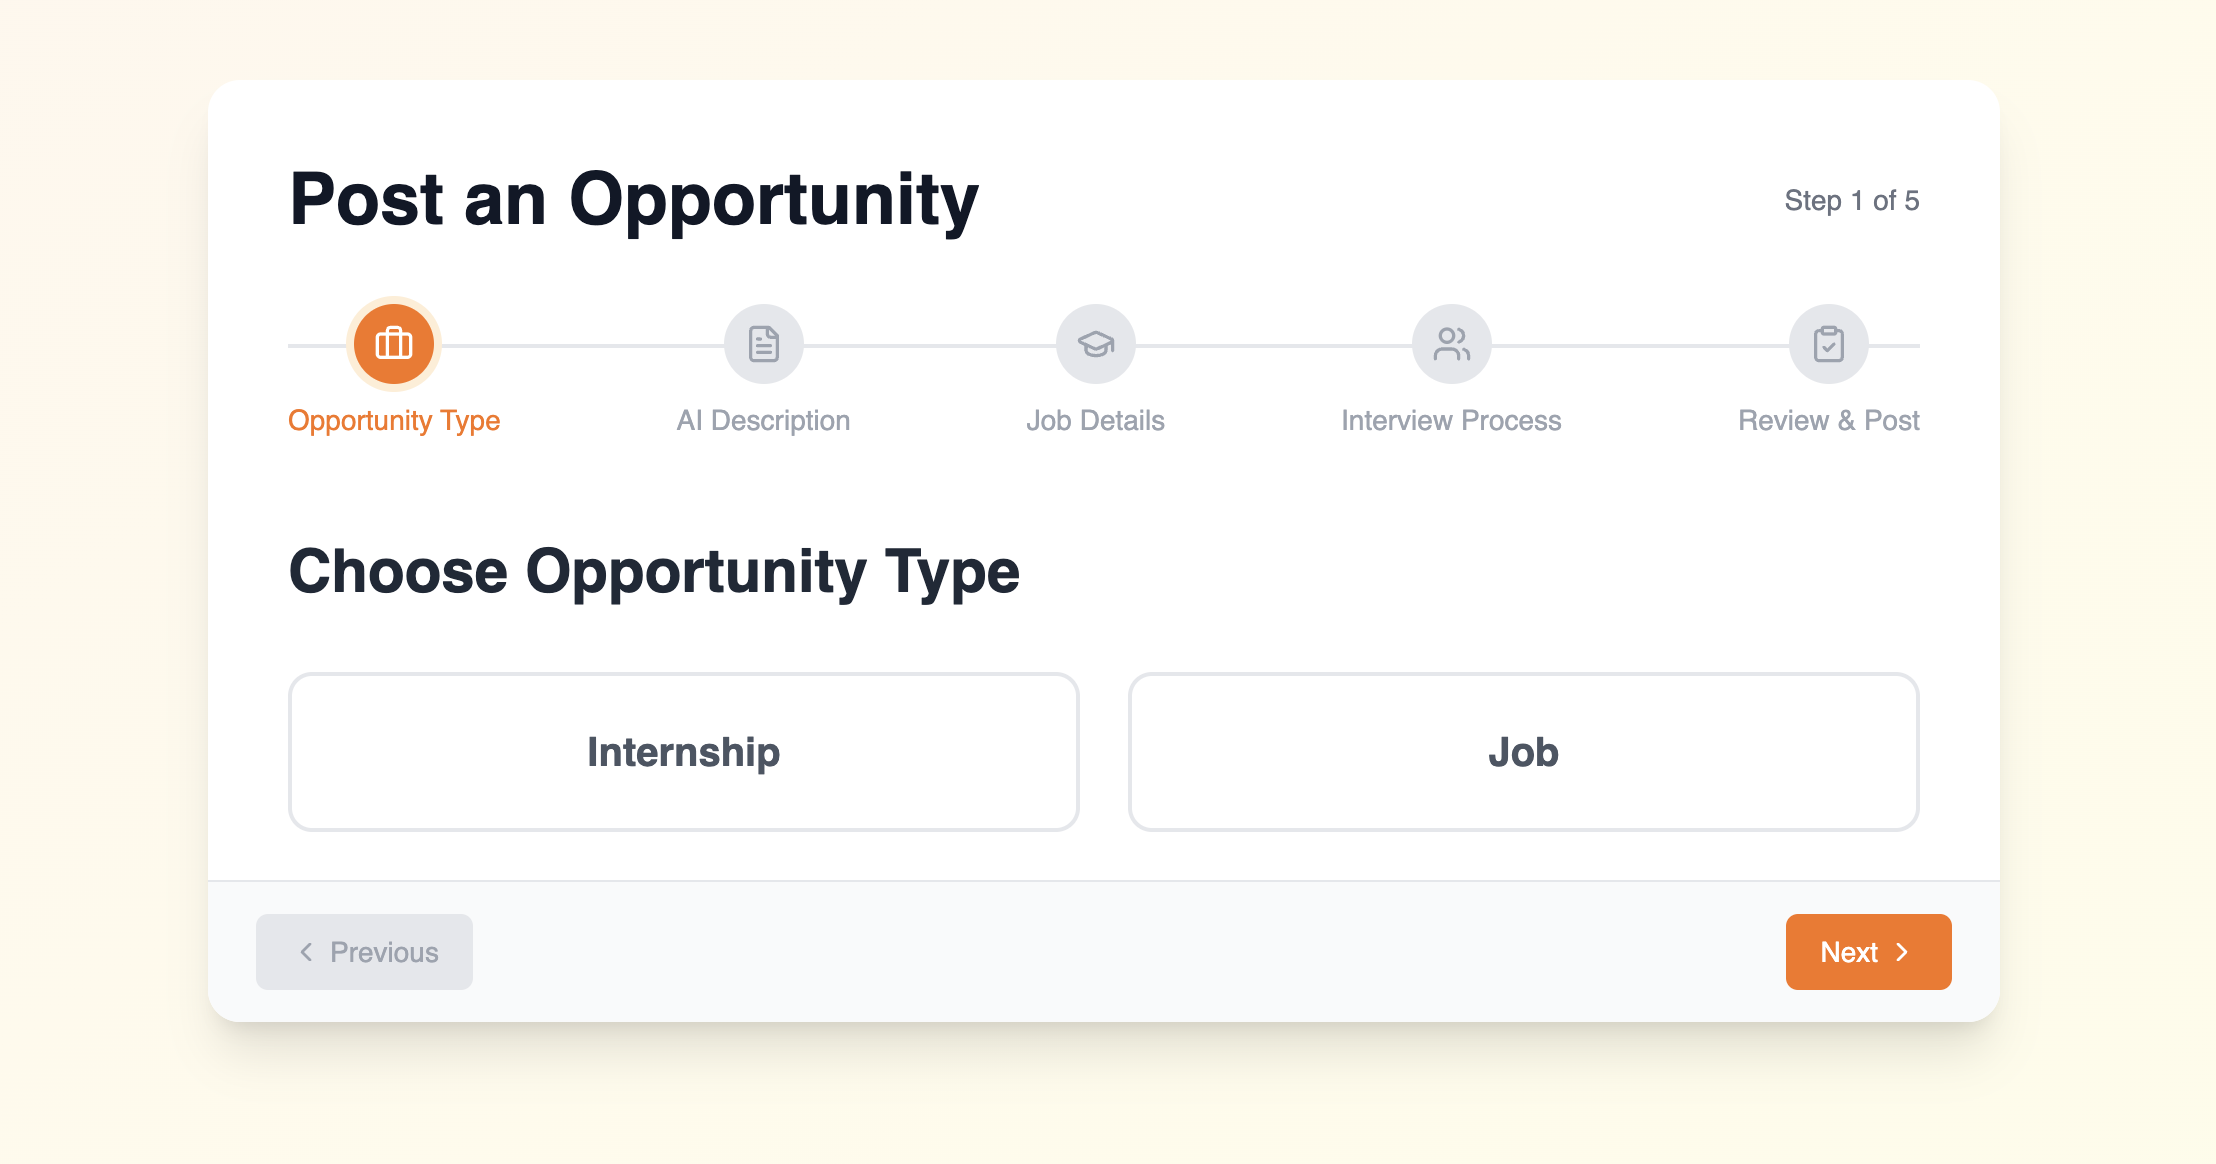This screenshot has width=2216, height=1164.
Task: Click the left chevron inside Previous button
Action: pos(306,952)
